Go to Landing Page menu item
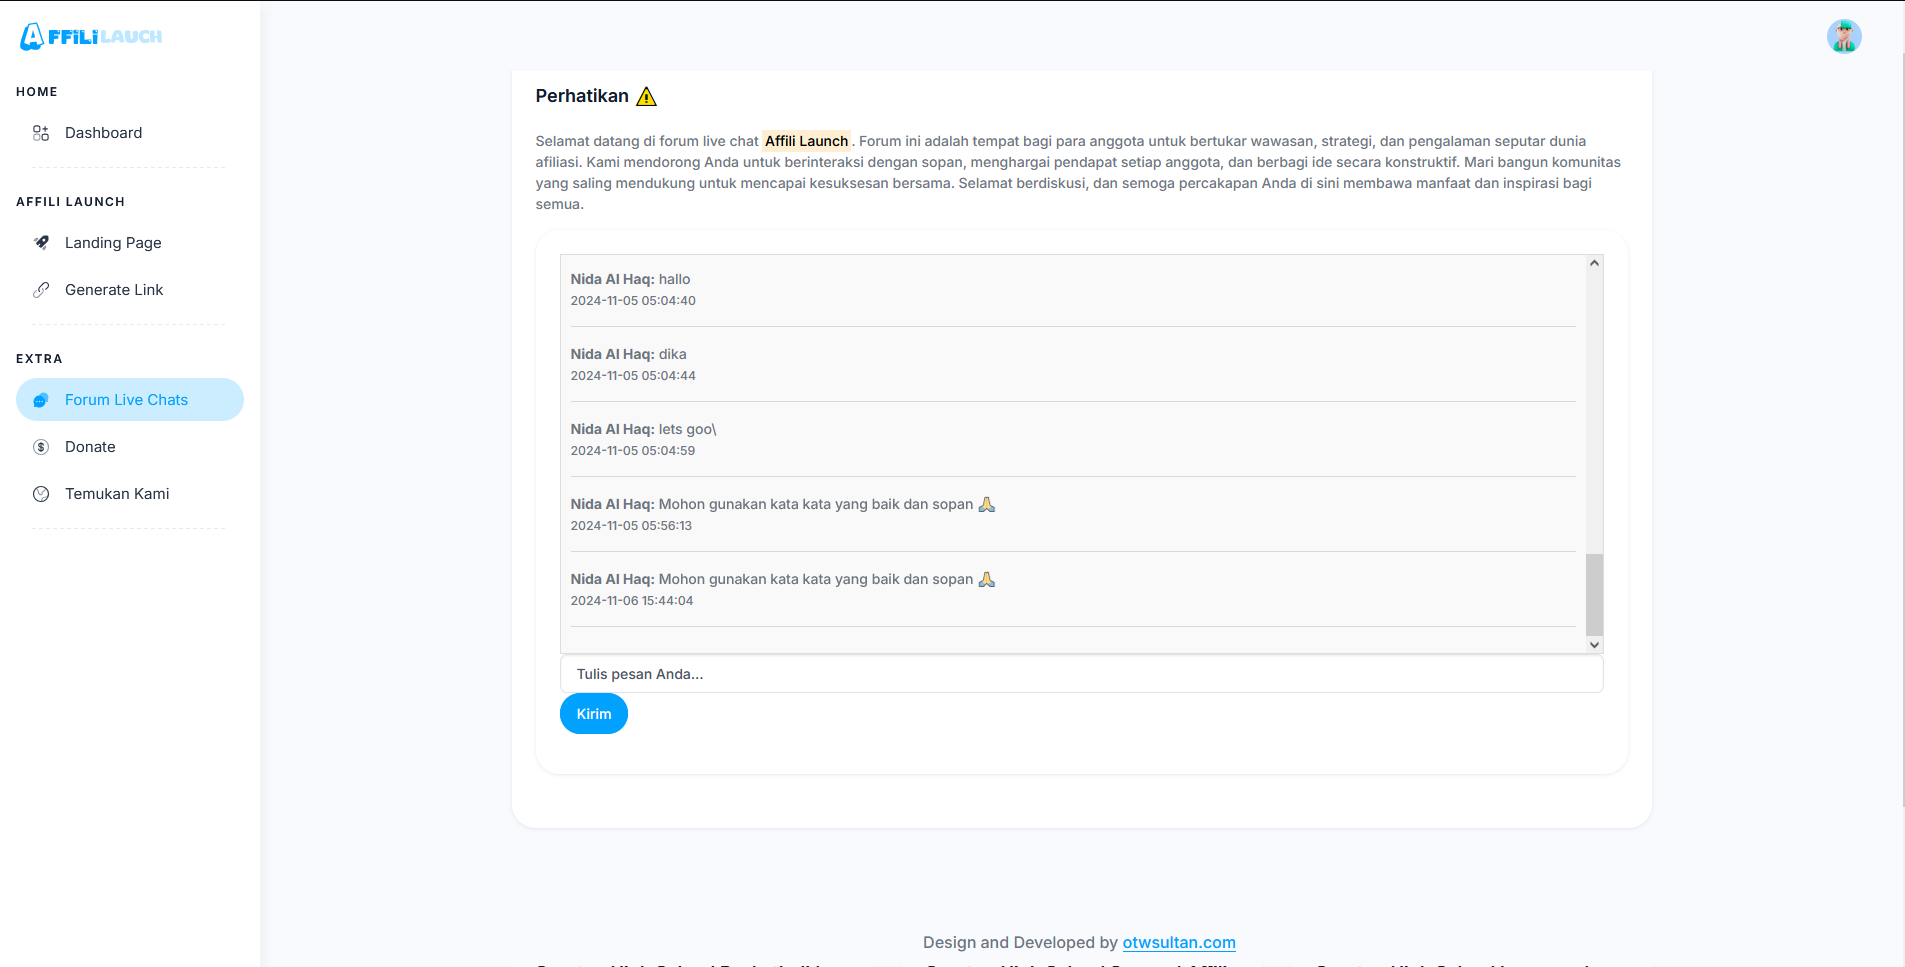This screenshot has width=1905, height=967. pyautogui.click(x=113, y=243)
